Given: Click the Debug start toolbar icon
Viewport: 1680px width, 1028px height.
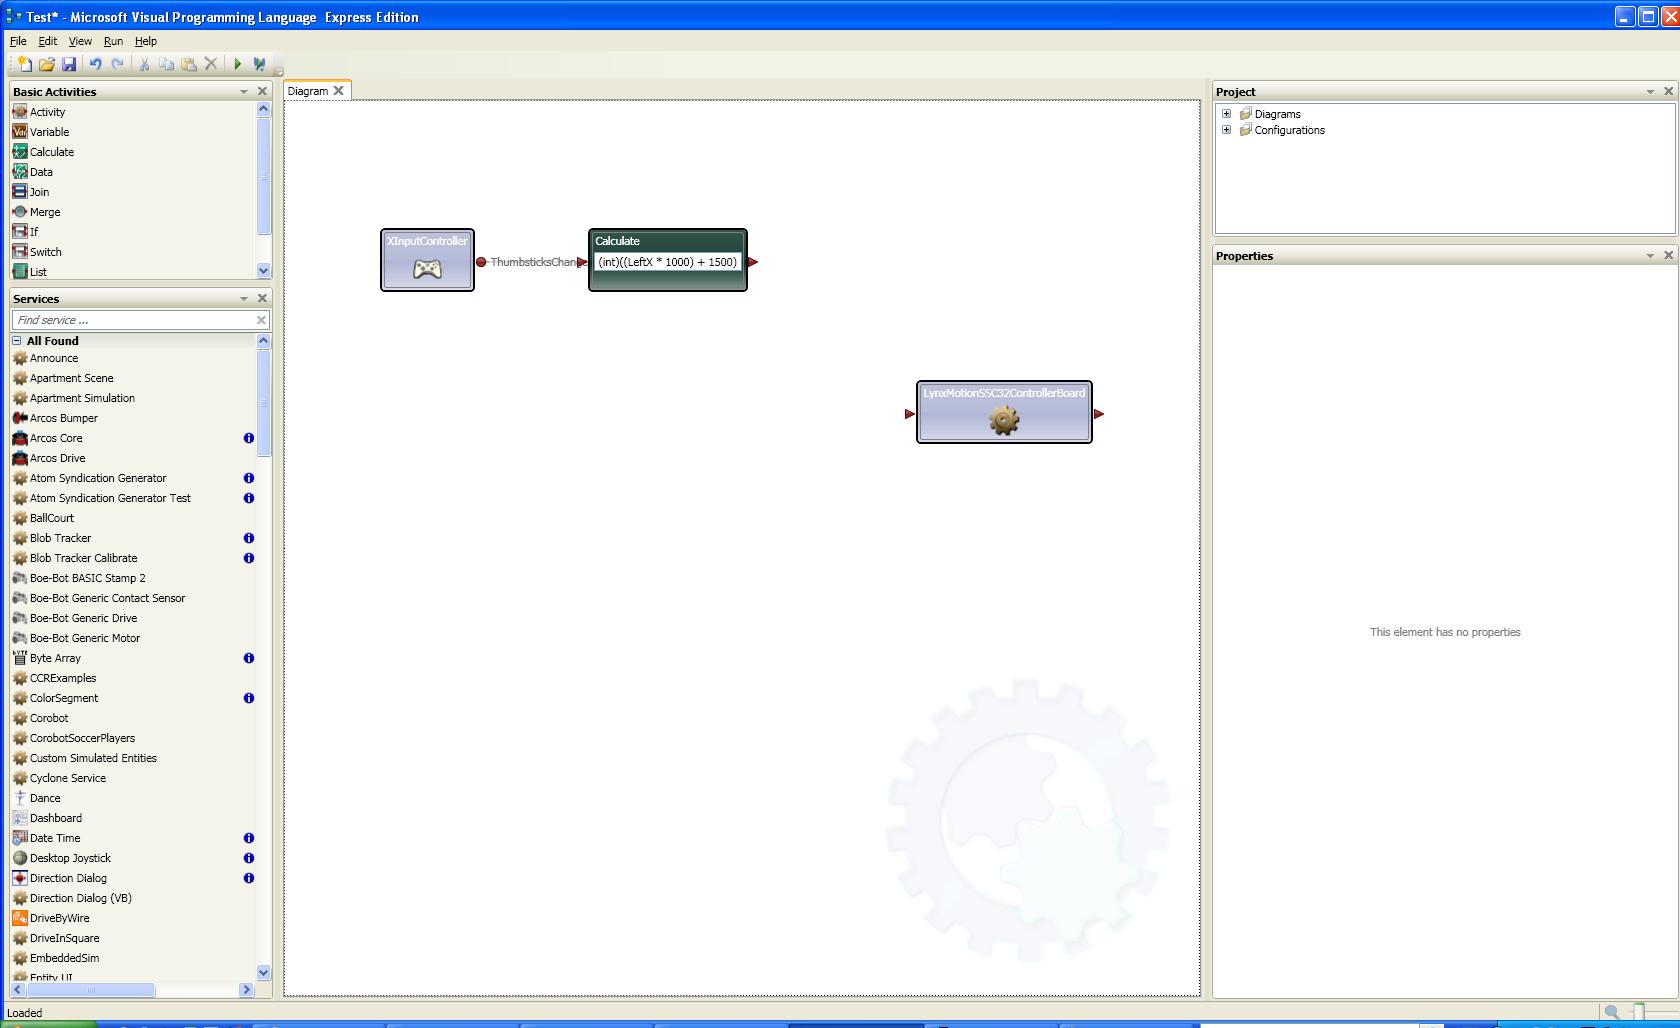Looking at the screenshot, I should tap(259, 64).
